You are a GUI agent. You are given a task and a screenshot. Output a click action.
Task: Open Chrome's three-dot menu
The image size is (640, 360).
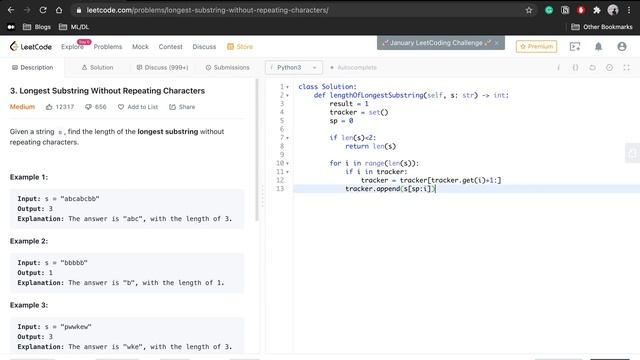629,10
